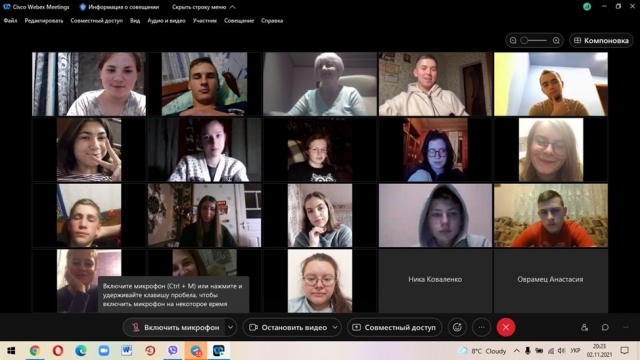
Task: Open Webex taskbar icon
Action: (x=219, y=351)
